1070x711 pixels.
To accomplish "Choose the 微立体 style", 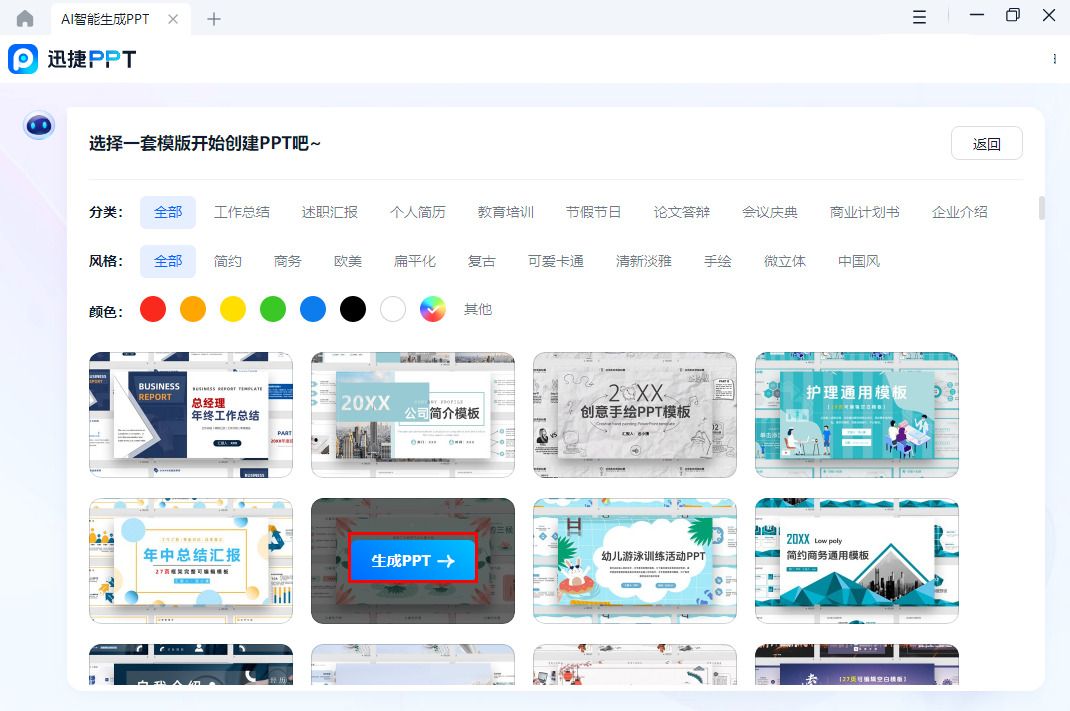I will pos(785,261).
